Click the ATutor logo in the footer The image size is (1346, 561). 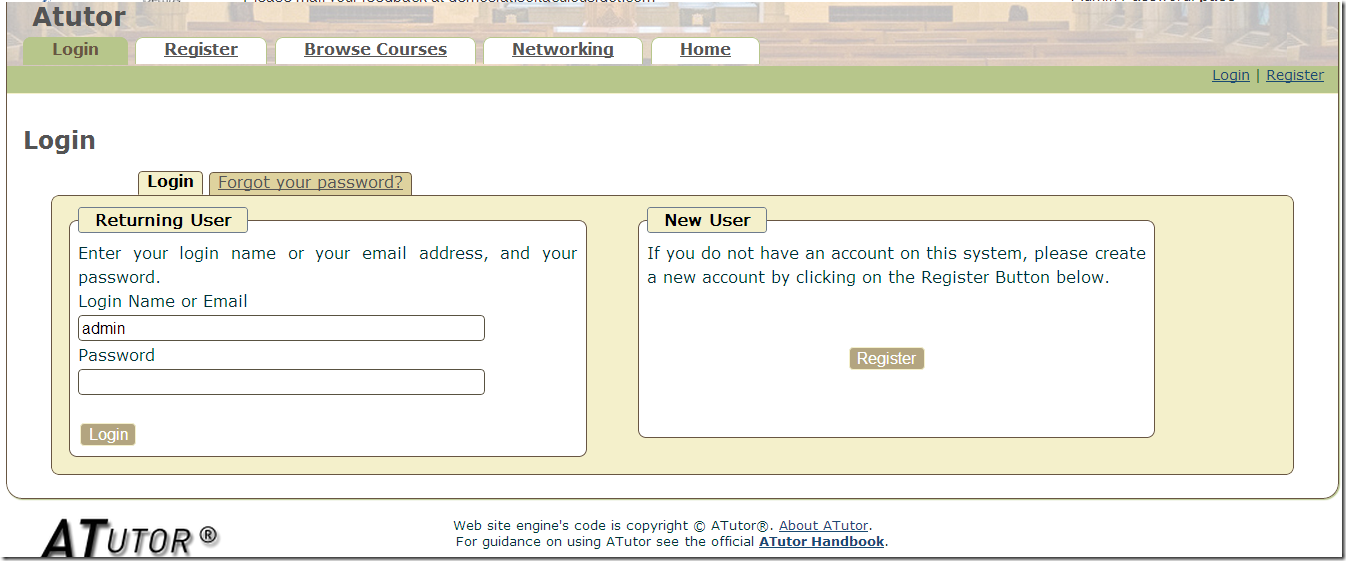(x=129, y=537)
